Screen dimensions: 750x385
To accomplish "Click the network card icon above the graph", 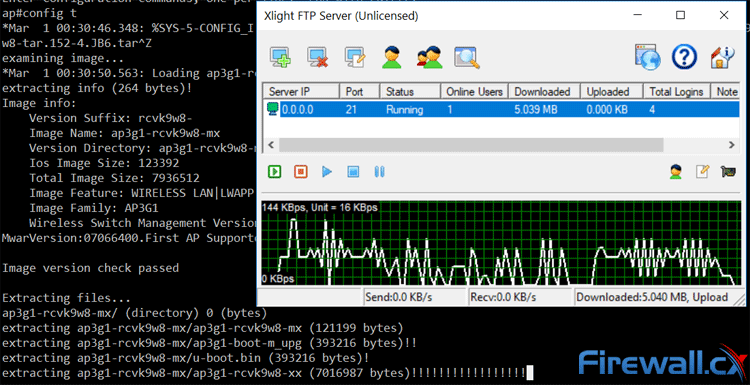I will pos(728,171).
